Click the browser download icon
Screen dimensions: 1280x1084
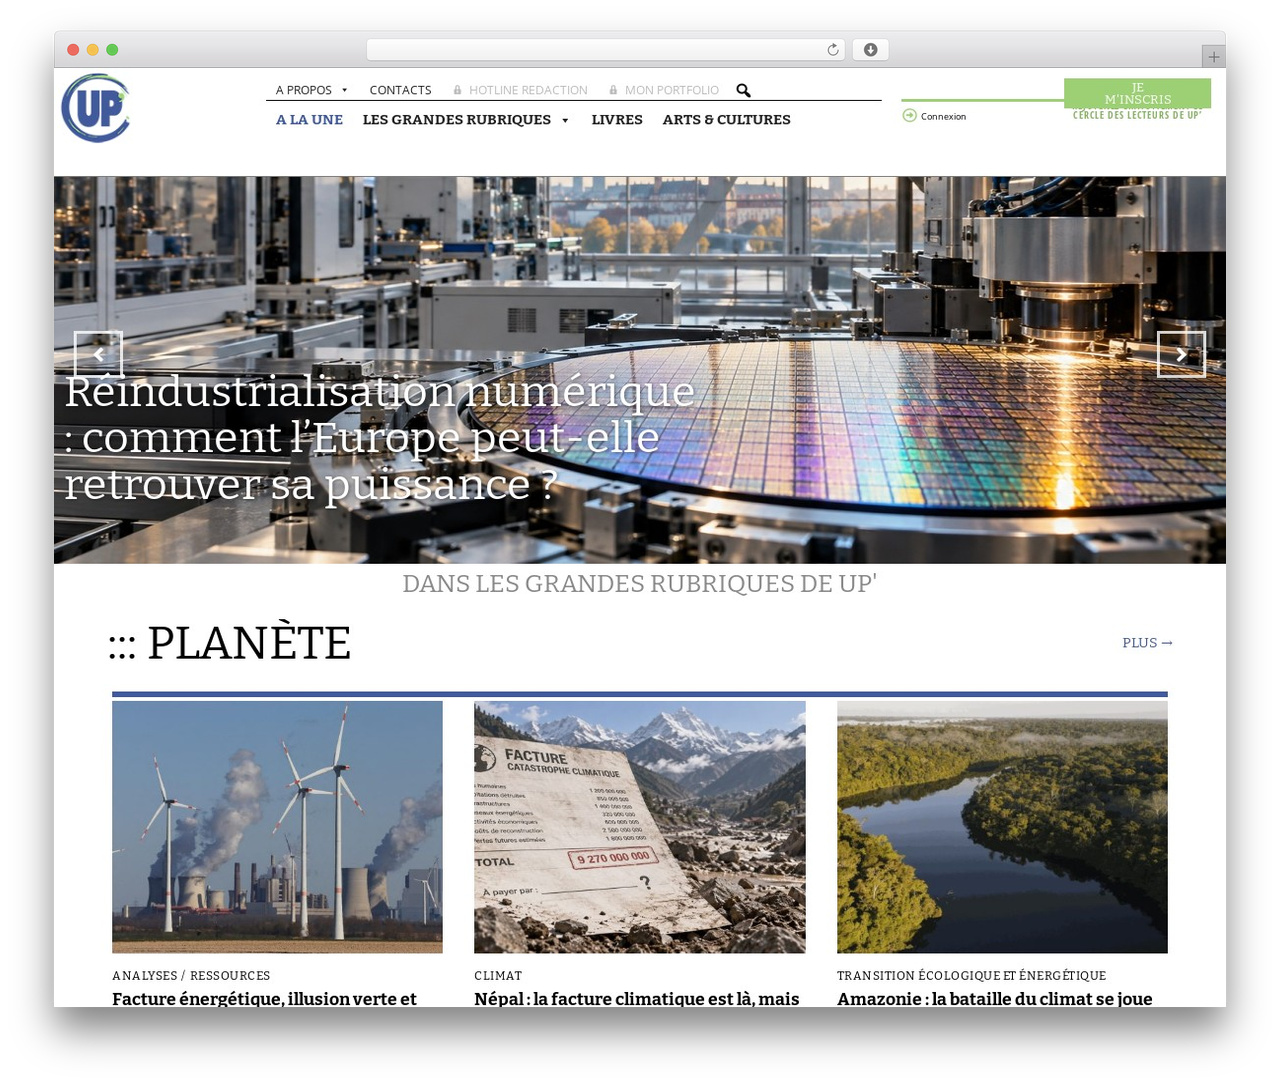tap(870, 50)
